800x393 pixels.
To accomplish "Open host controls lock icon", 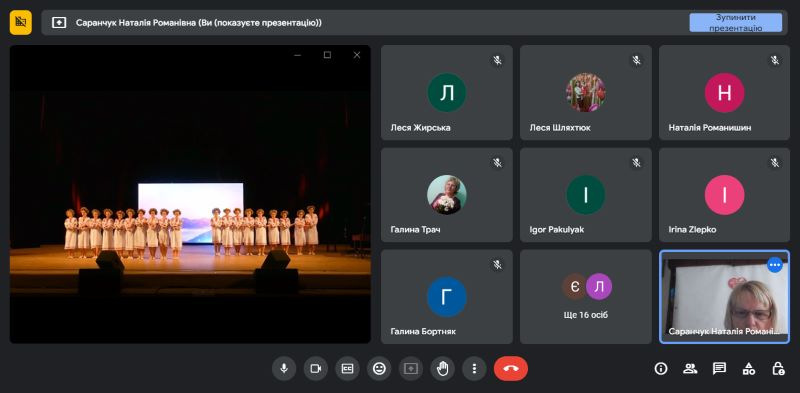I will pyautogui.click(x=778, y=369).
